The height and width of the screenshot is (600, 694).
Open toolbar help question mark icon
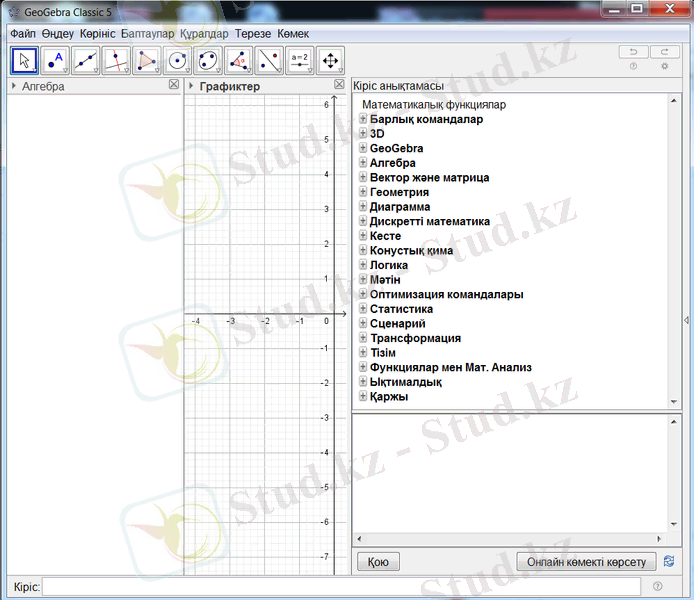tap(633, 66)
